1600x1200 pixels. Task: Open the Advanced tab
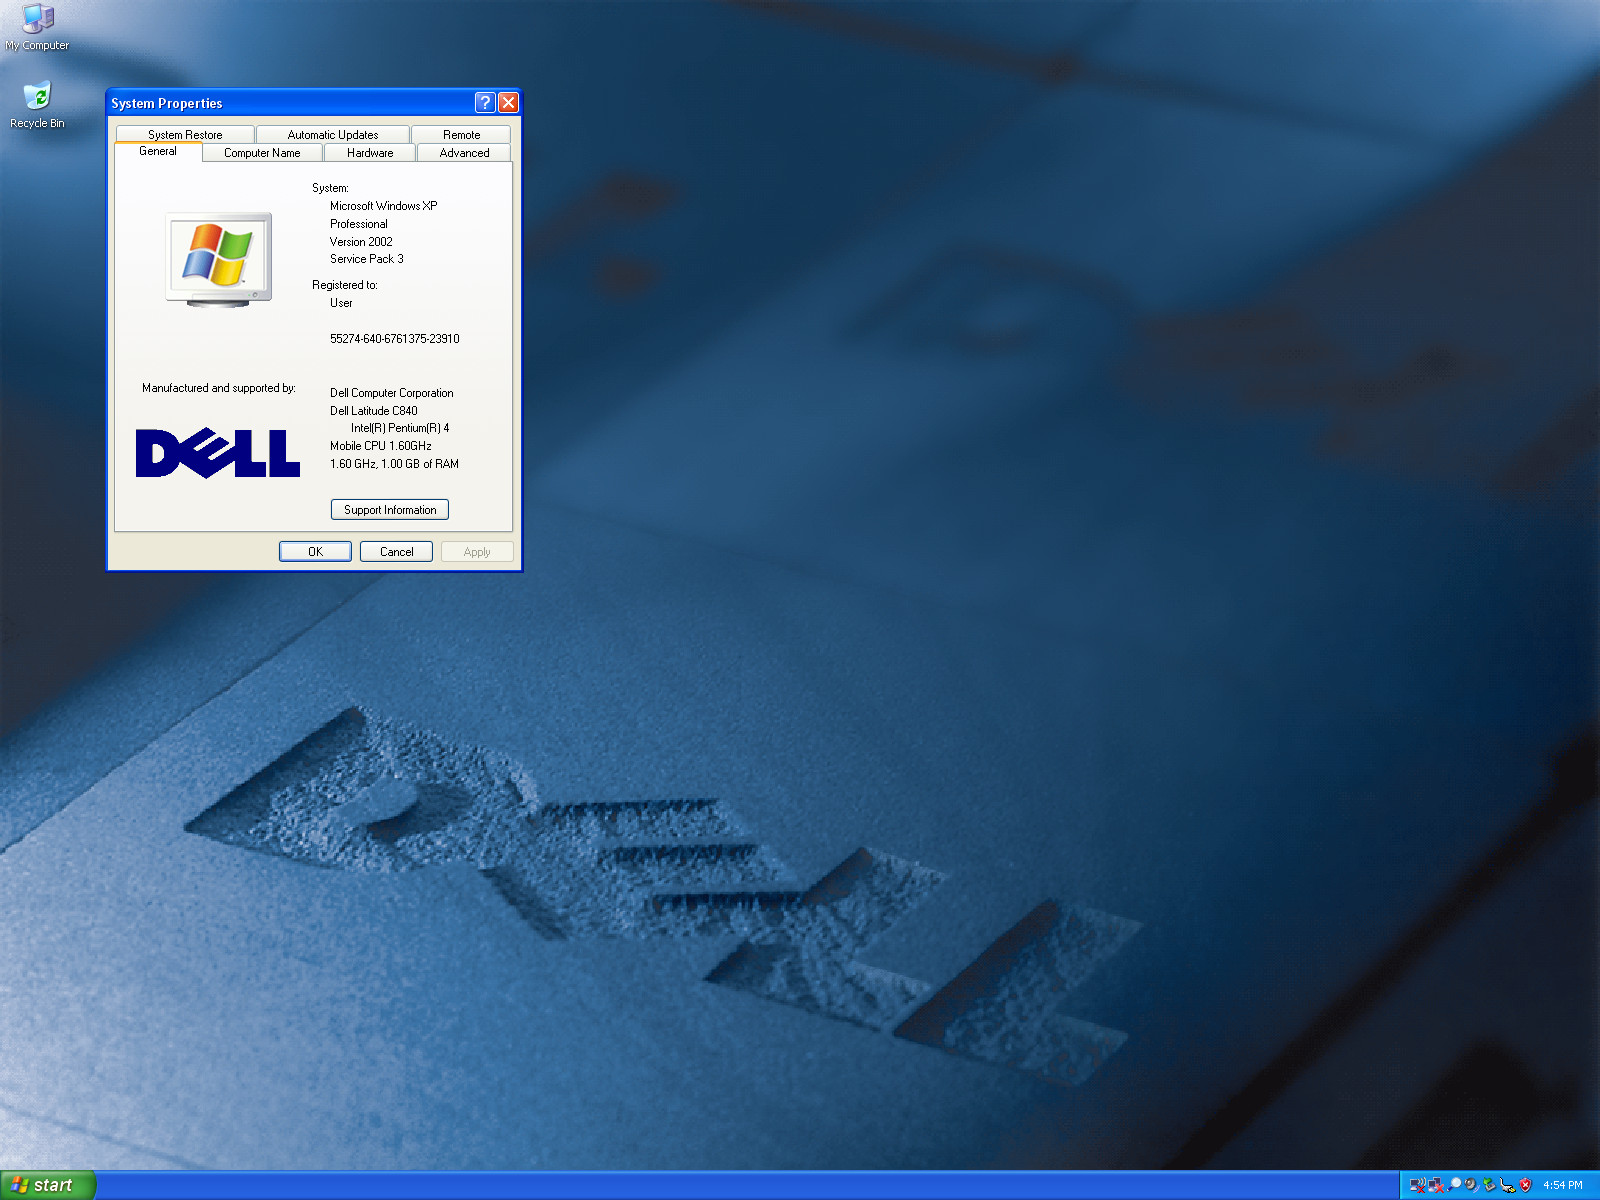(464, 153)
